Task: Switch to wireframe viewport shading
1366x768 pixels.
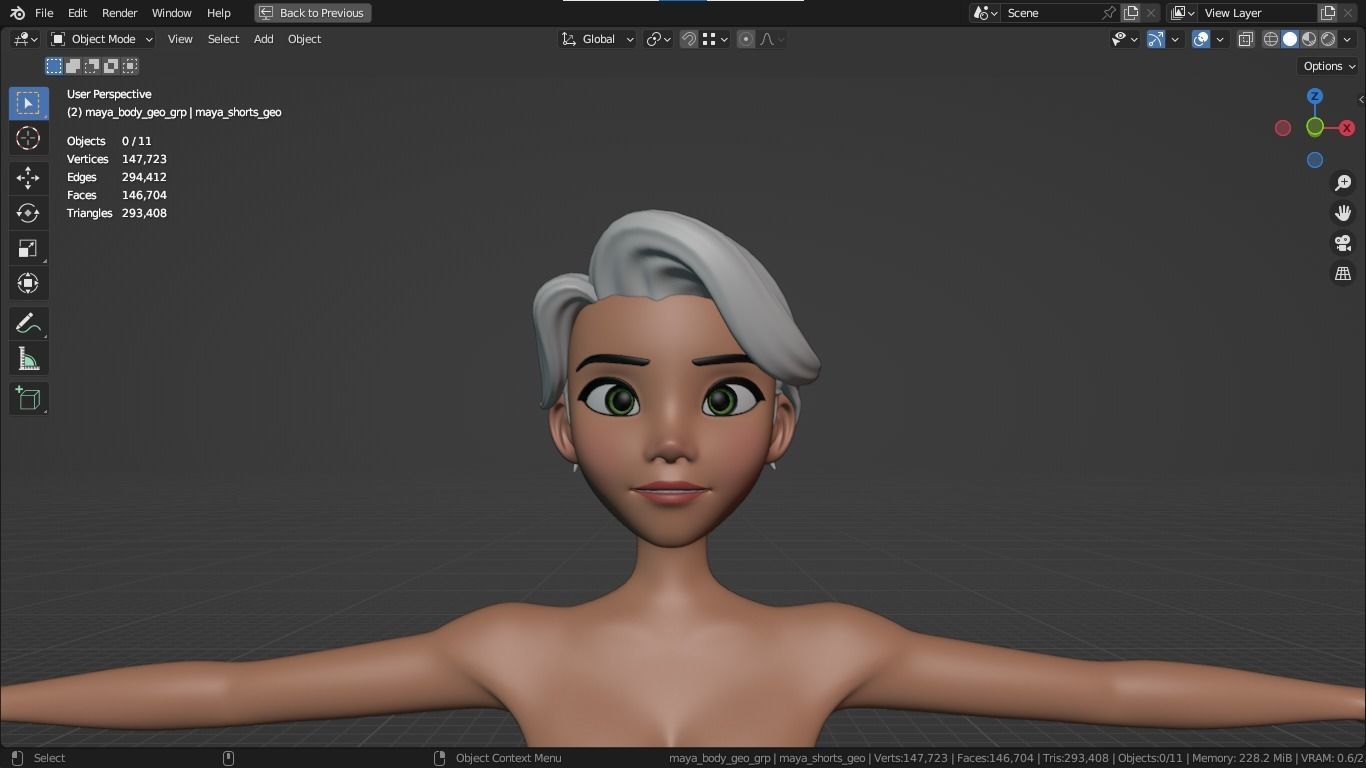Action: click(1271, 39)
